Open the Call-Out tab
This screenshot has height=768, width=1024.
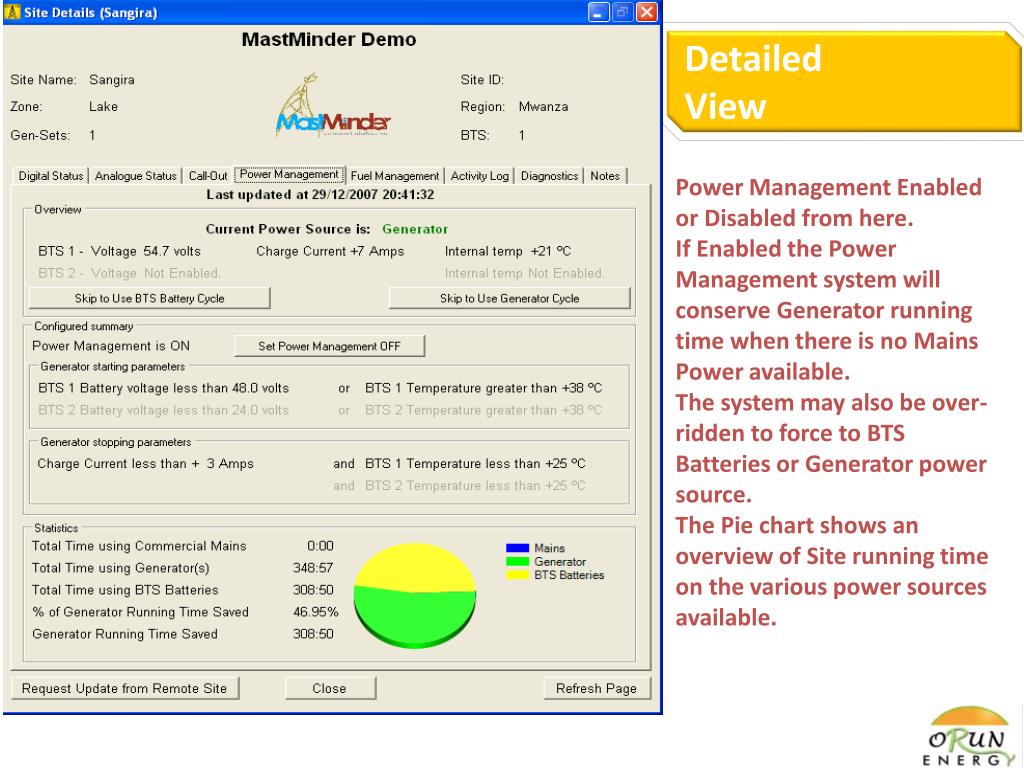coord(208,176)
